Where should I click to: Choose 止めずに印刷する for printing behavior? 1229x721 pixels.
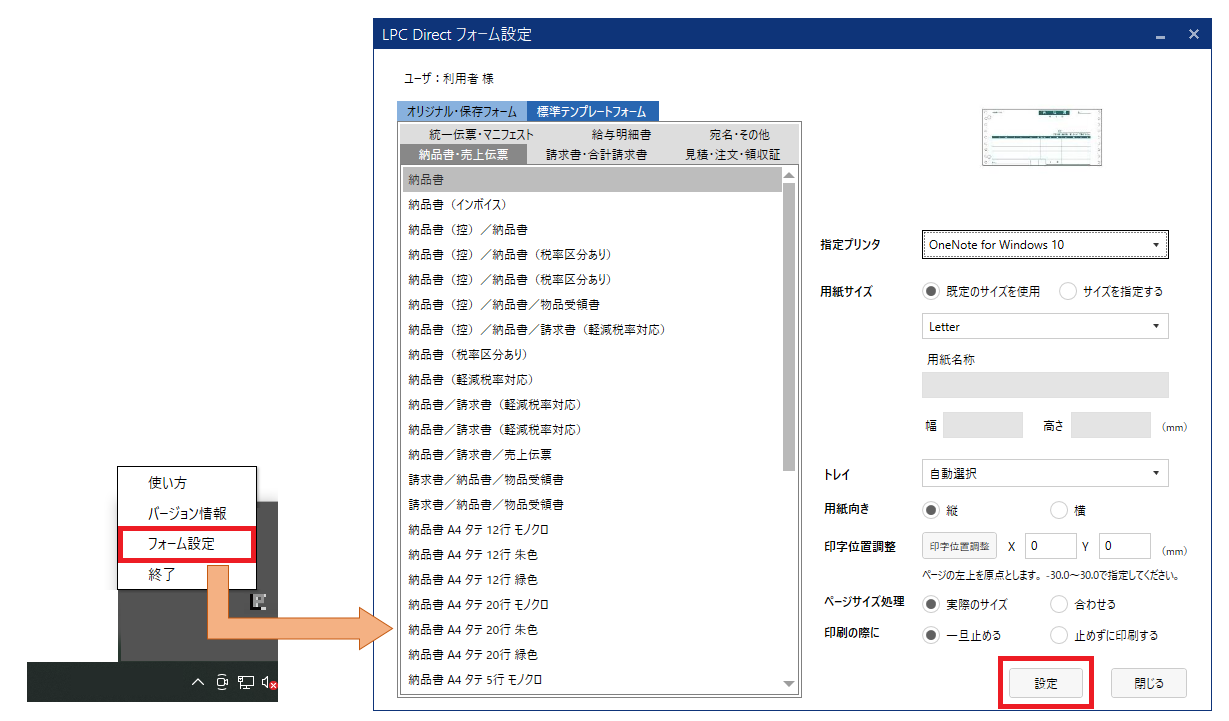(1057, 635)
